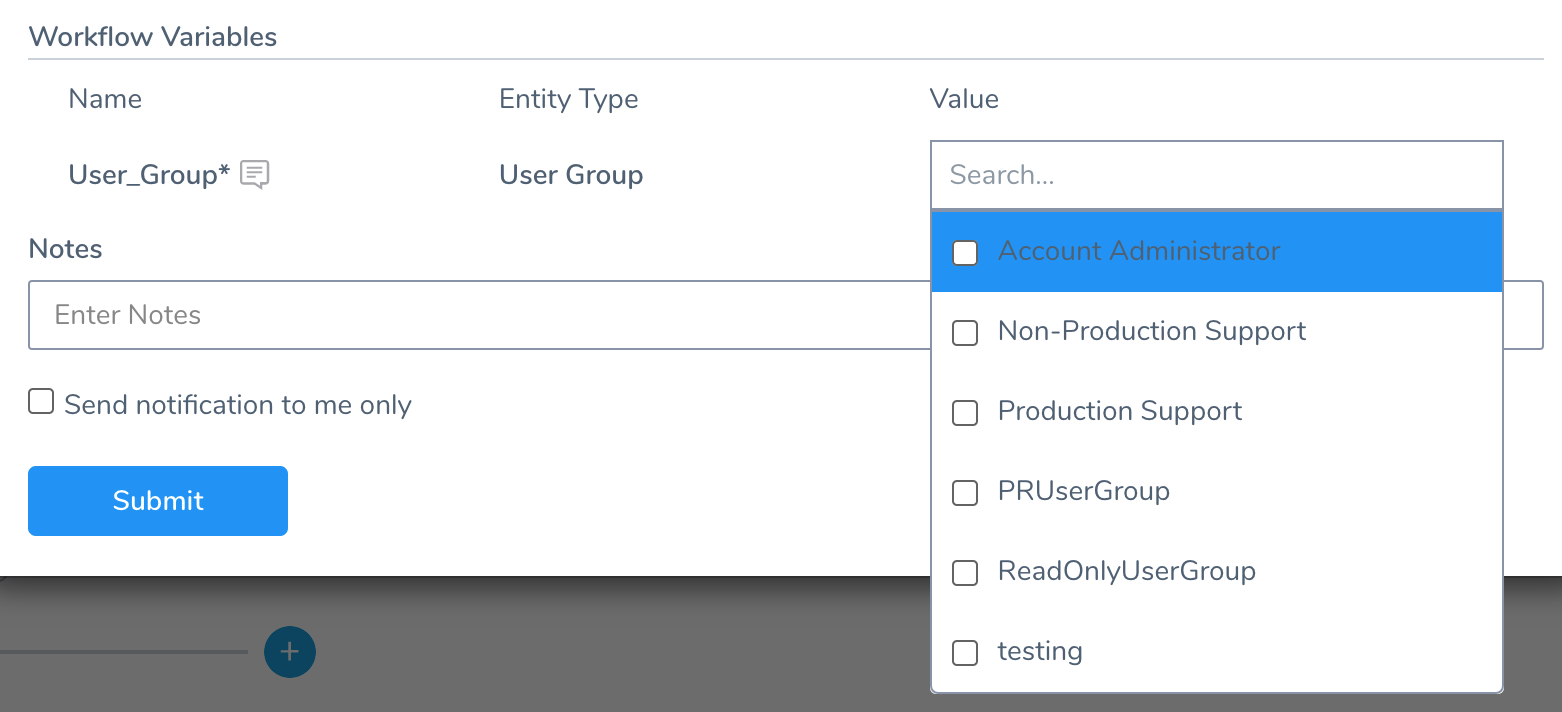
Task: Select Account Administrator option label
Action: [x=1139, y=251]
